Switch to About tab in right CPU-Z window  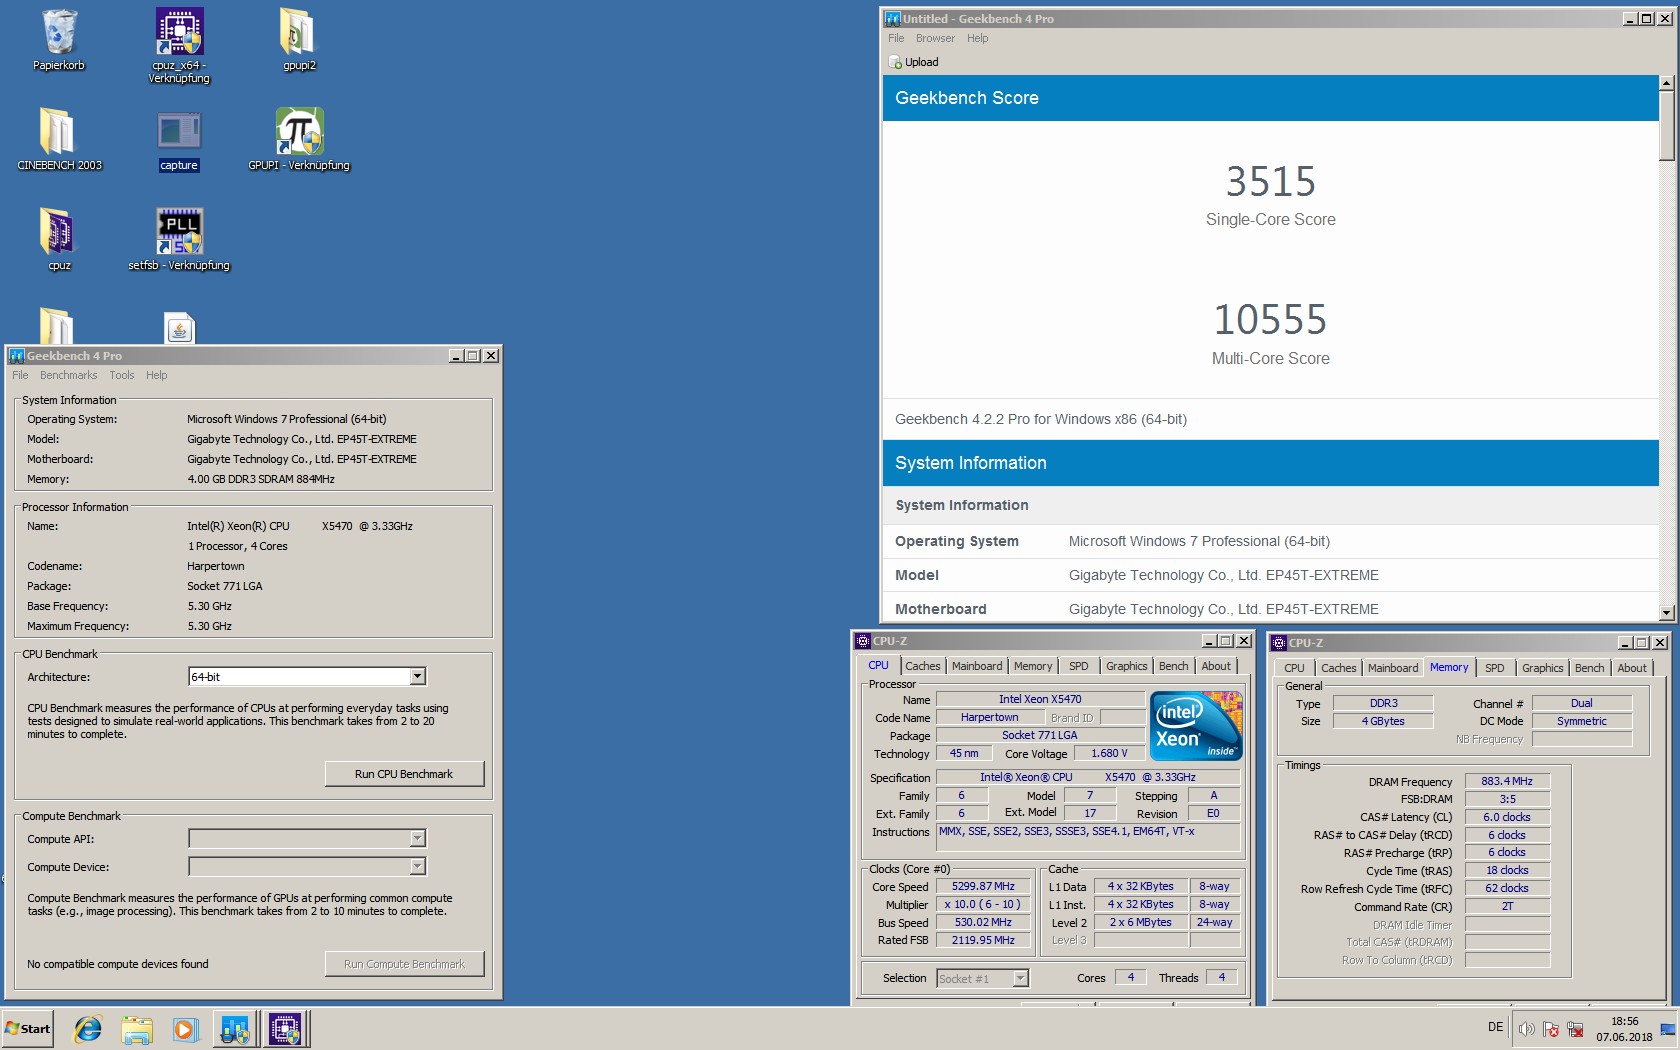click(x=1632, y=668)
